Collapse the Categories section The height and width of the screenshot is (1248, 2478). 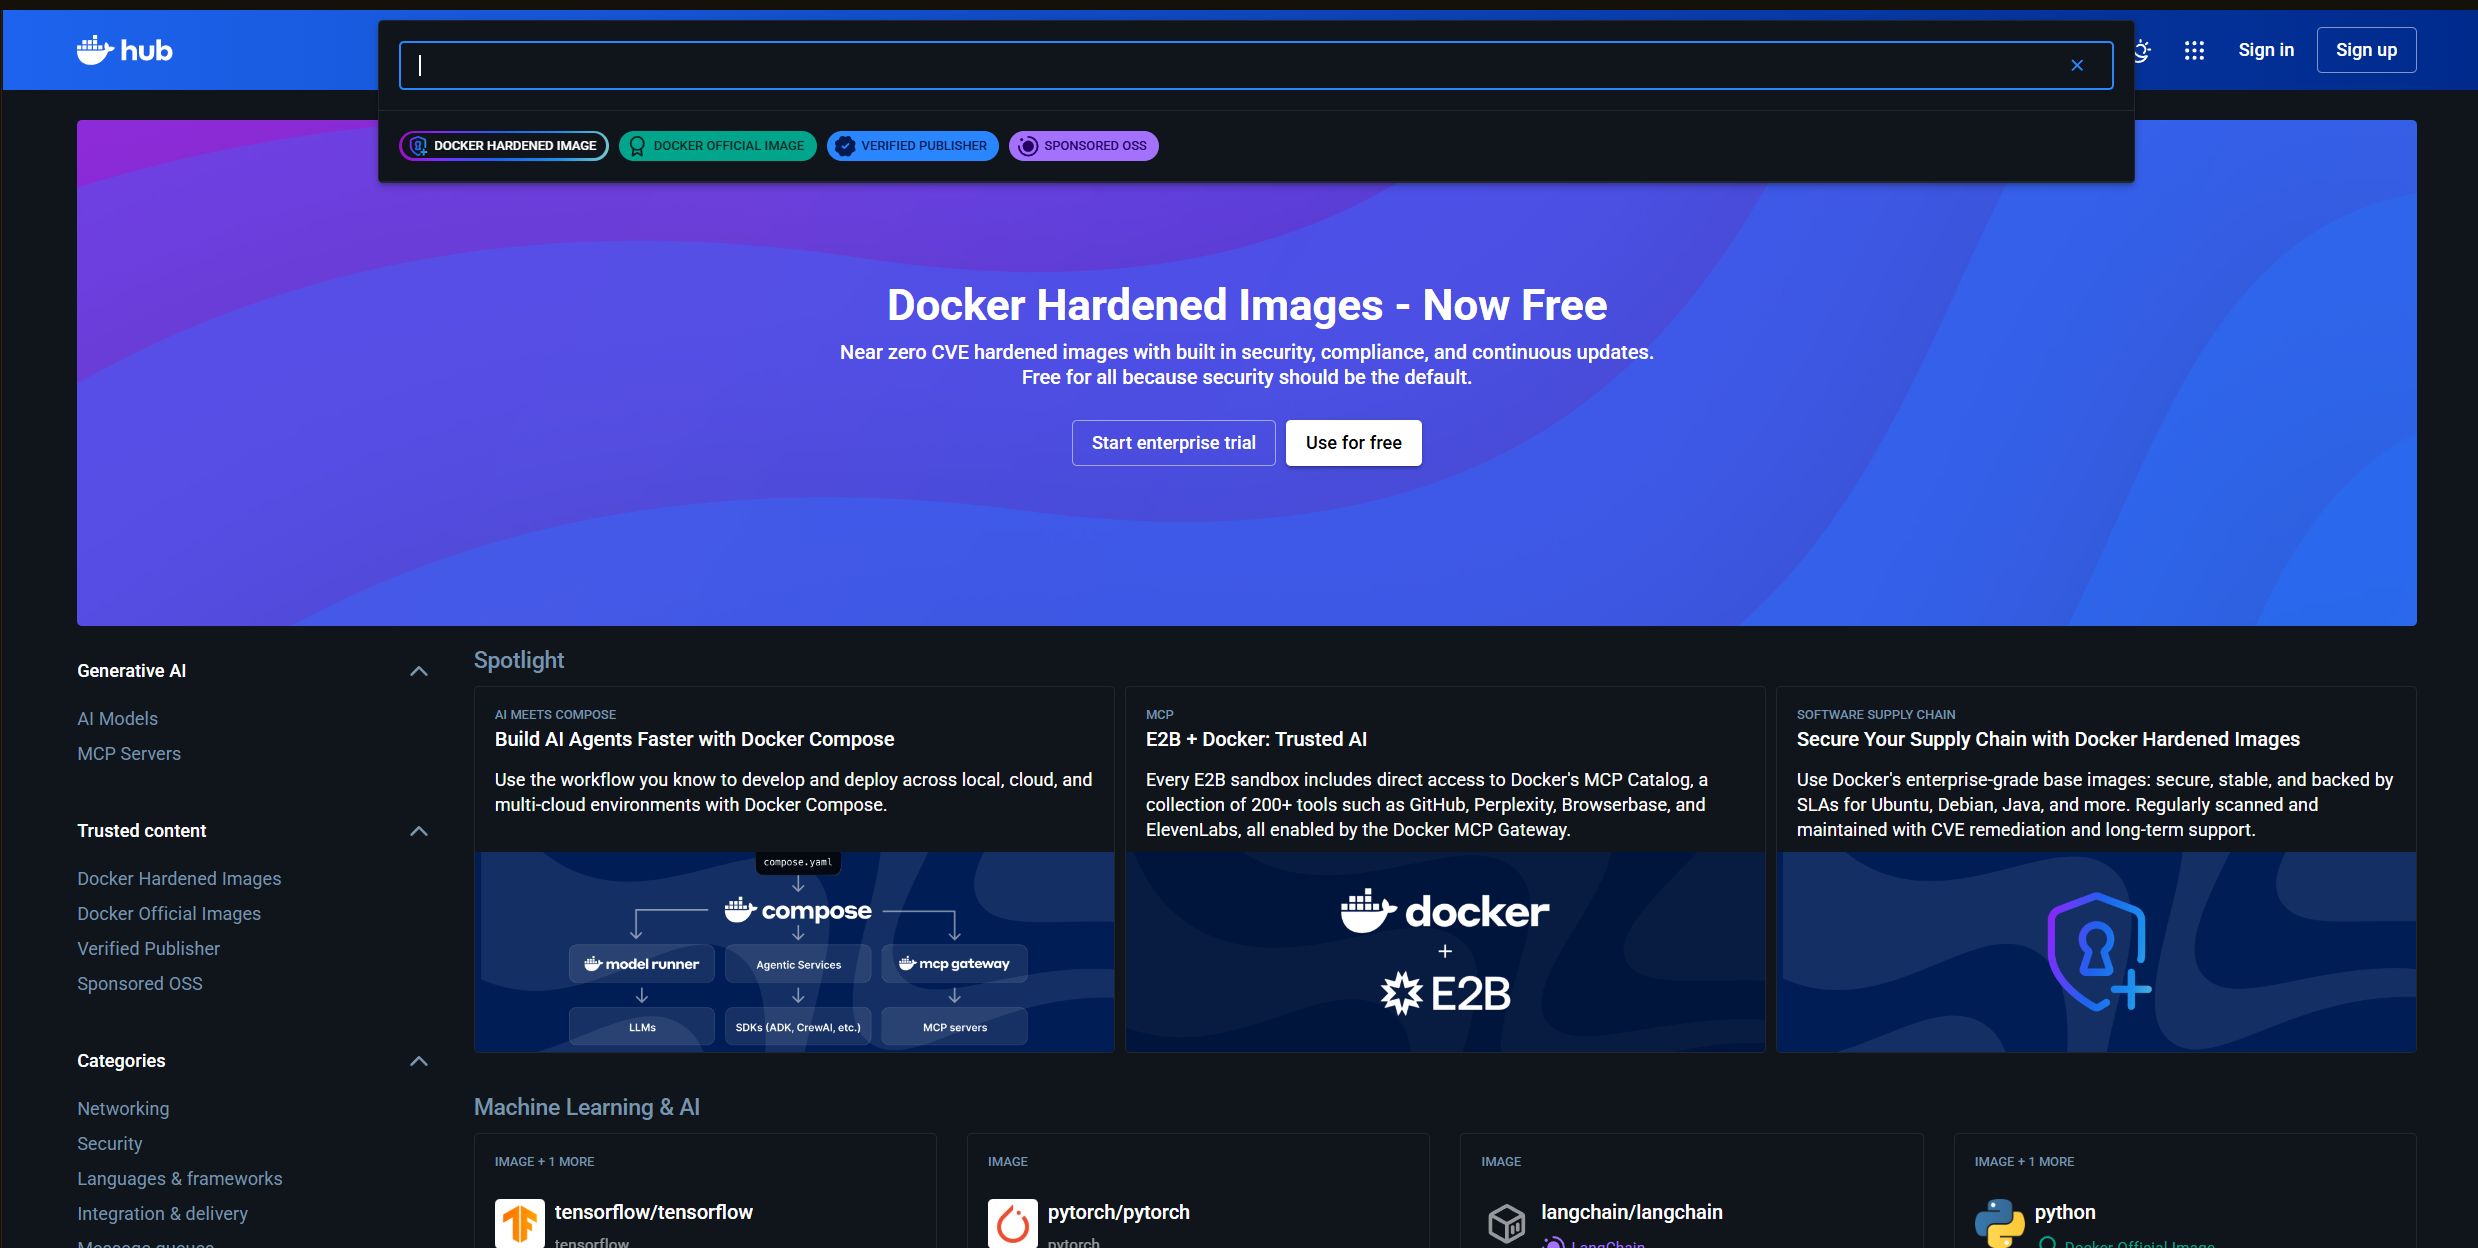(x=419, y=1061)
